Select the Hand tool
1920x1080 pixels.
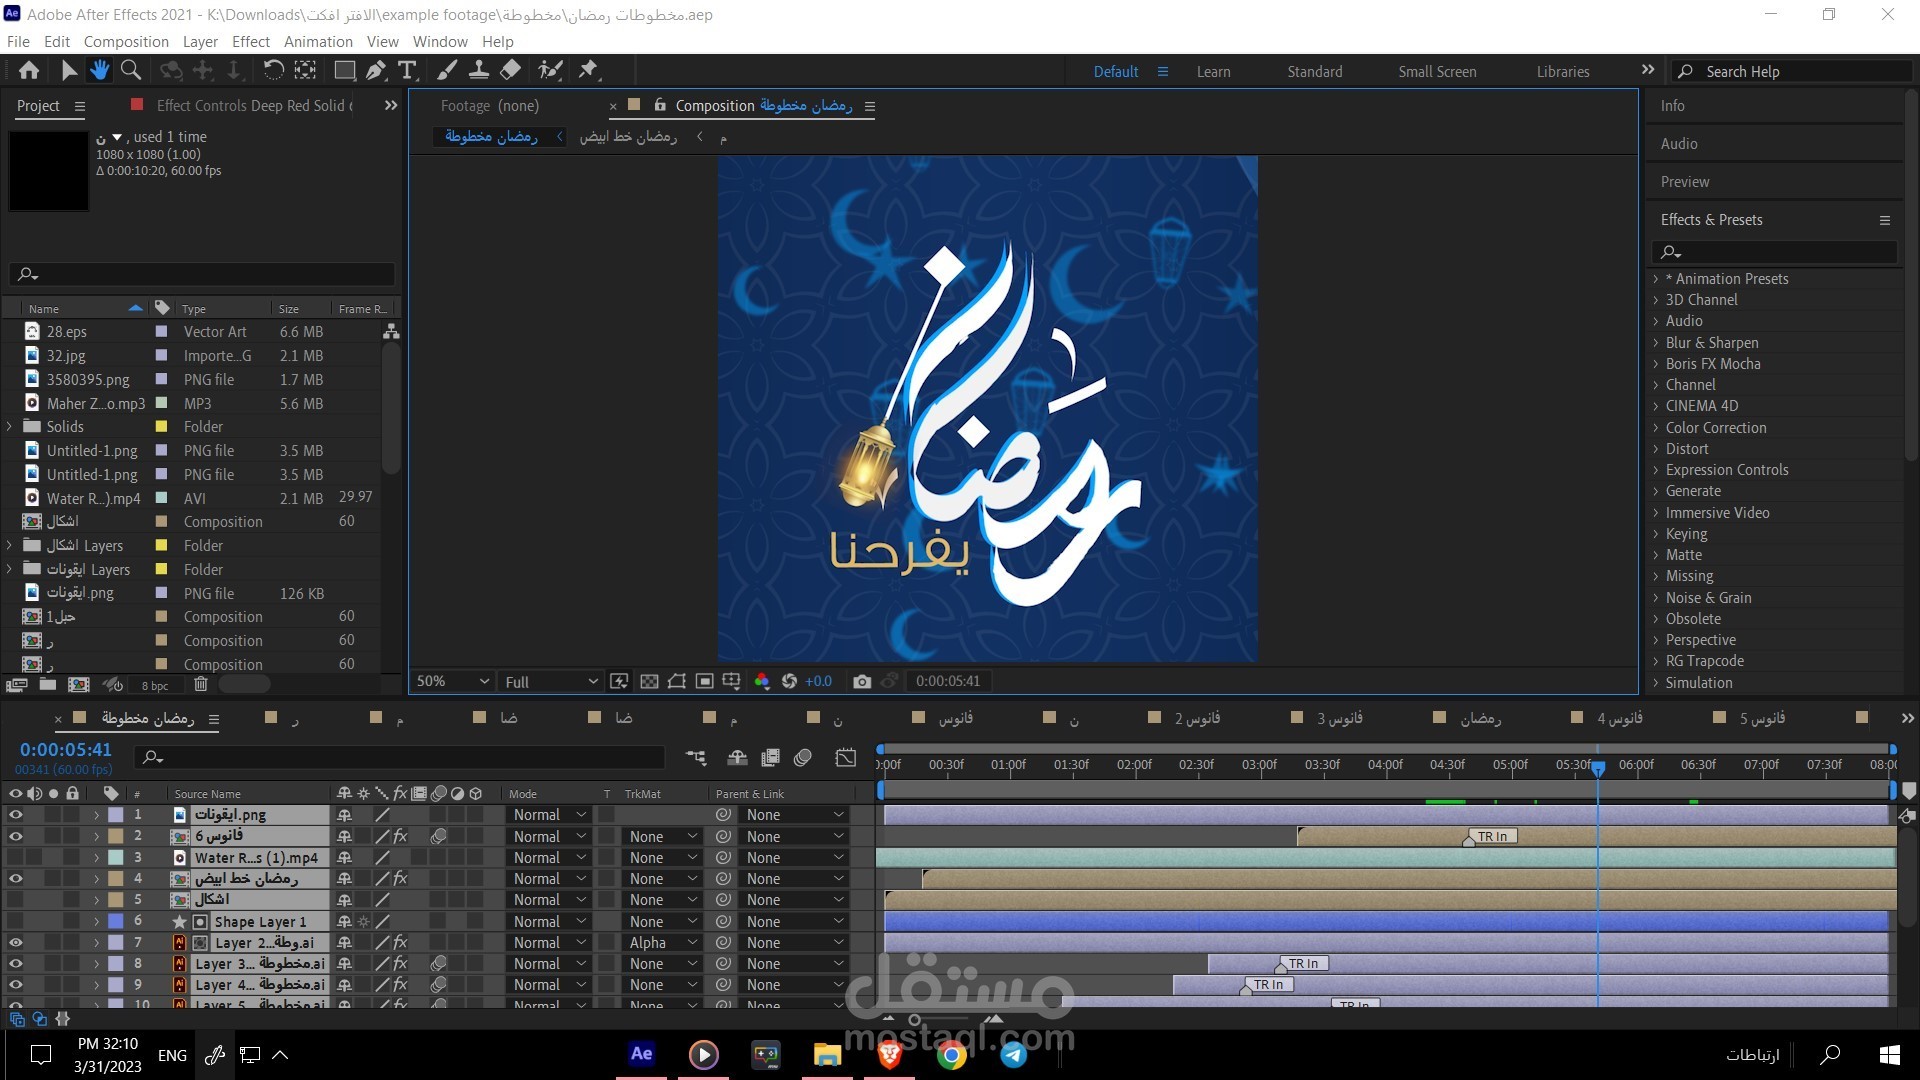(99, 70)
